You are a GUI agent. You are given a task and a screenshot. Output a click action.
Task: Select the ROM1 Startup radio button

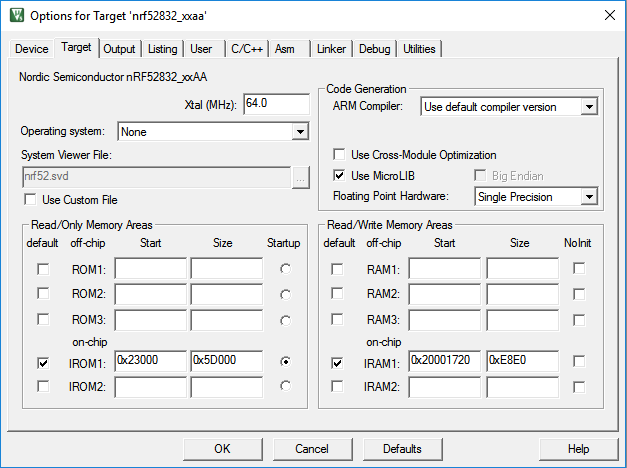pyautogui.click(x=286, y=269)
